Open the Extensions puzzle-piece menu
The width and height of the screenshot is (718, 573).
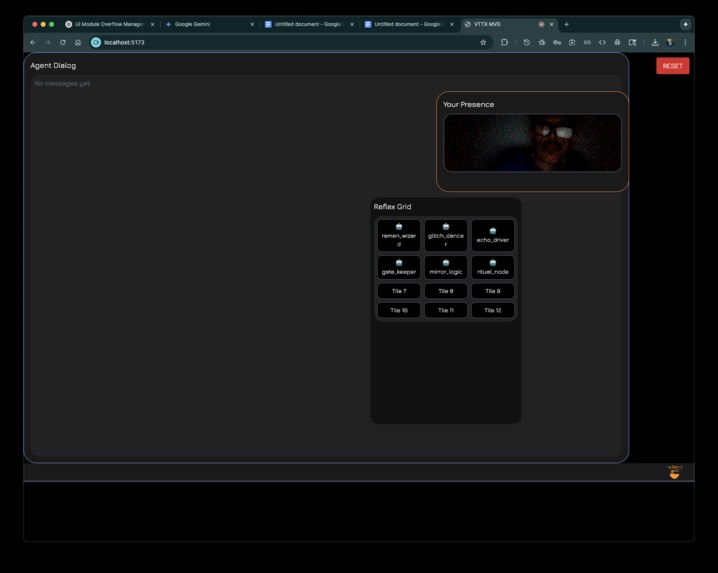[504, 42]
